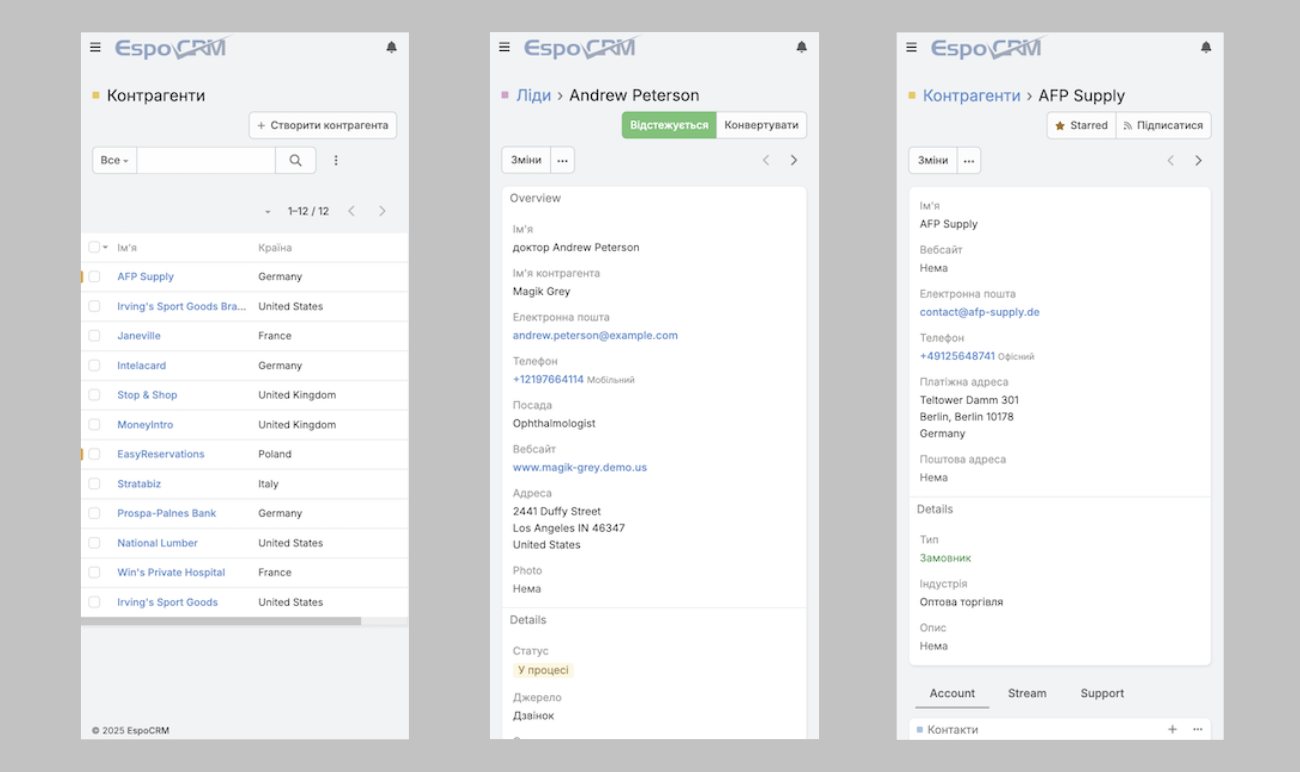Screen dimensions: 1300x772
Task: Open the Prospa-Palnes Bank account
Action: [167, 514]
